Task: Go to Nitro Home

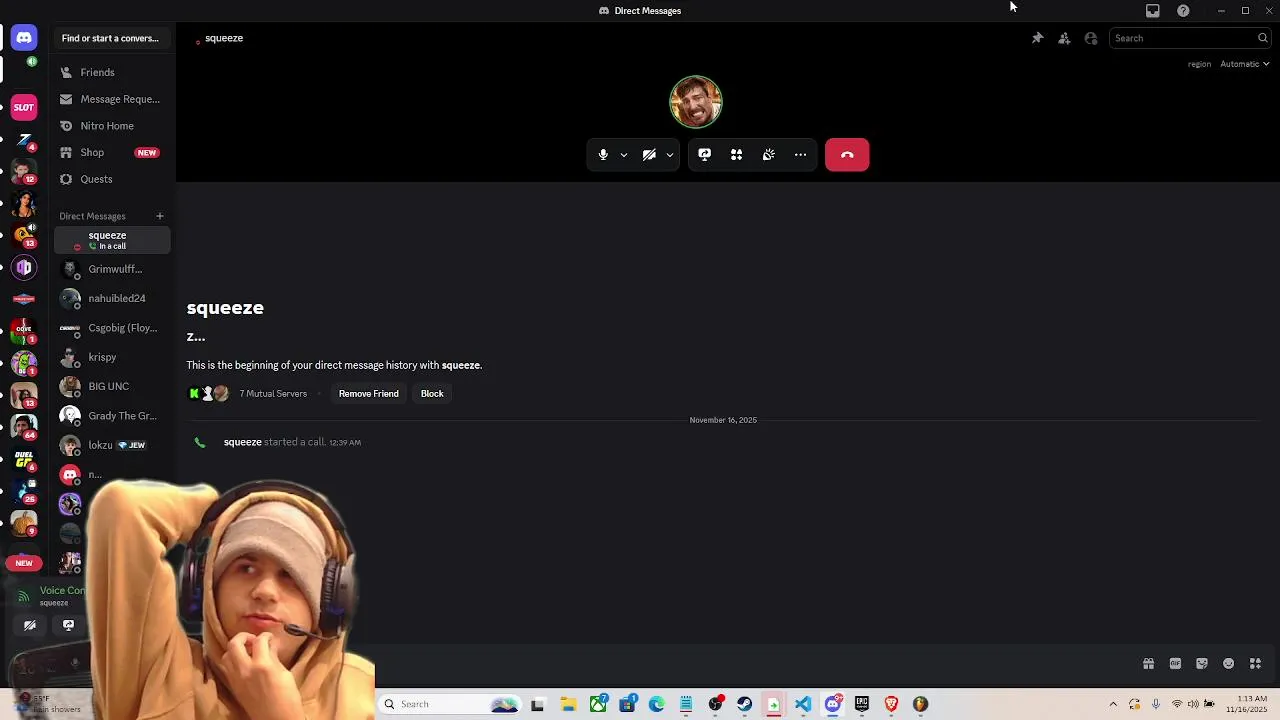Action: click(112, 126)
